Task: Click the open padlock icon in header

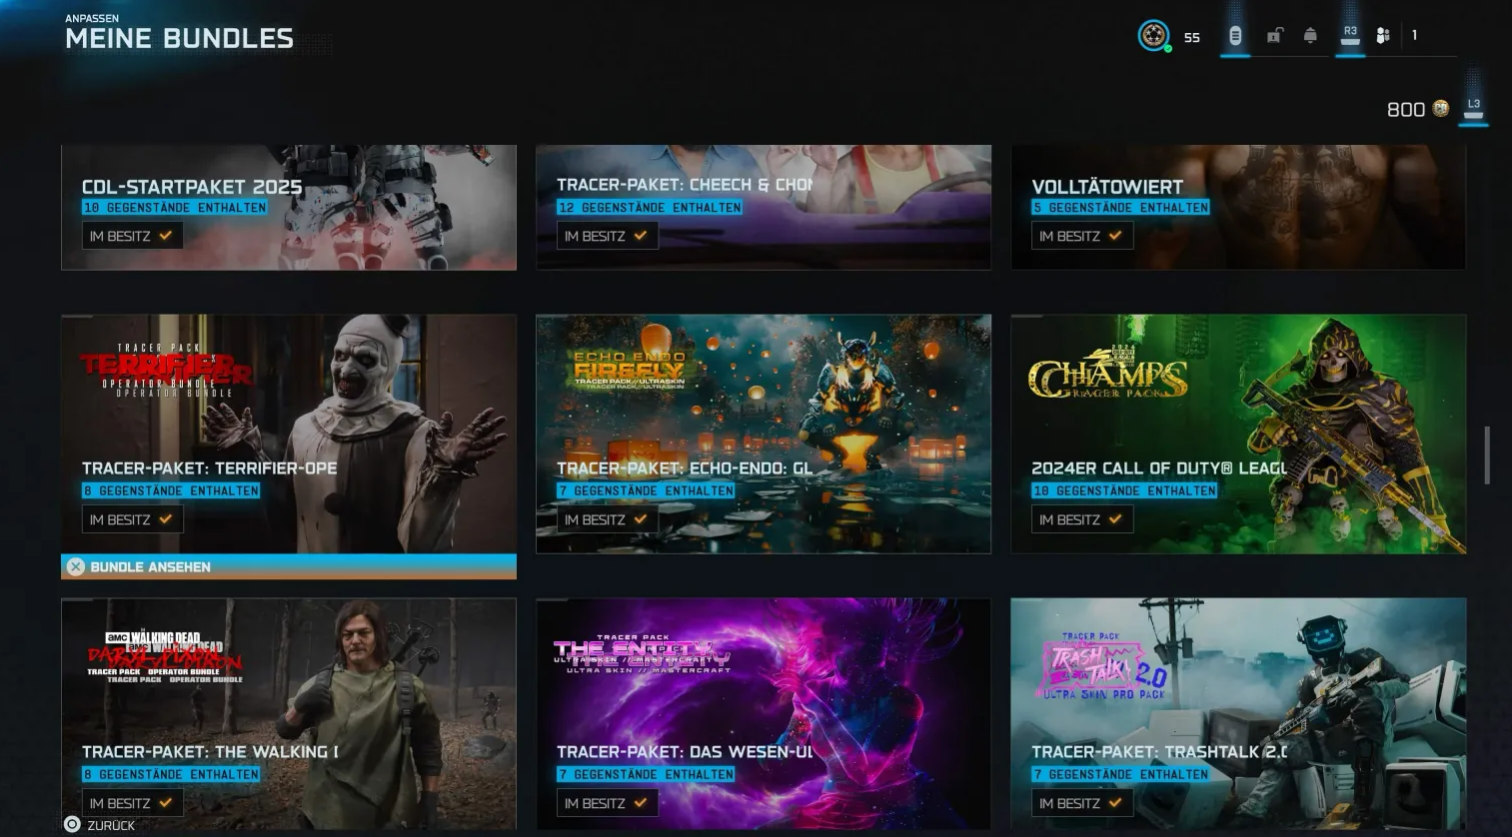Action: coord(1274,36)
